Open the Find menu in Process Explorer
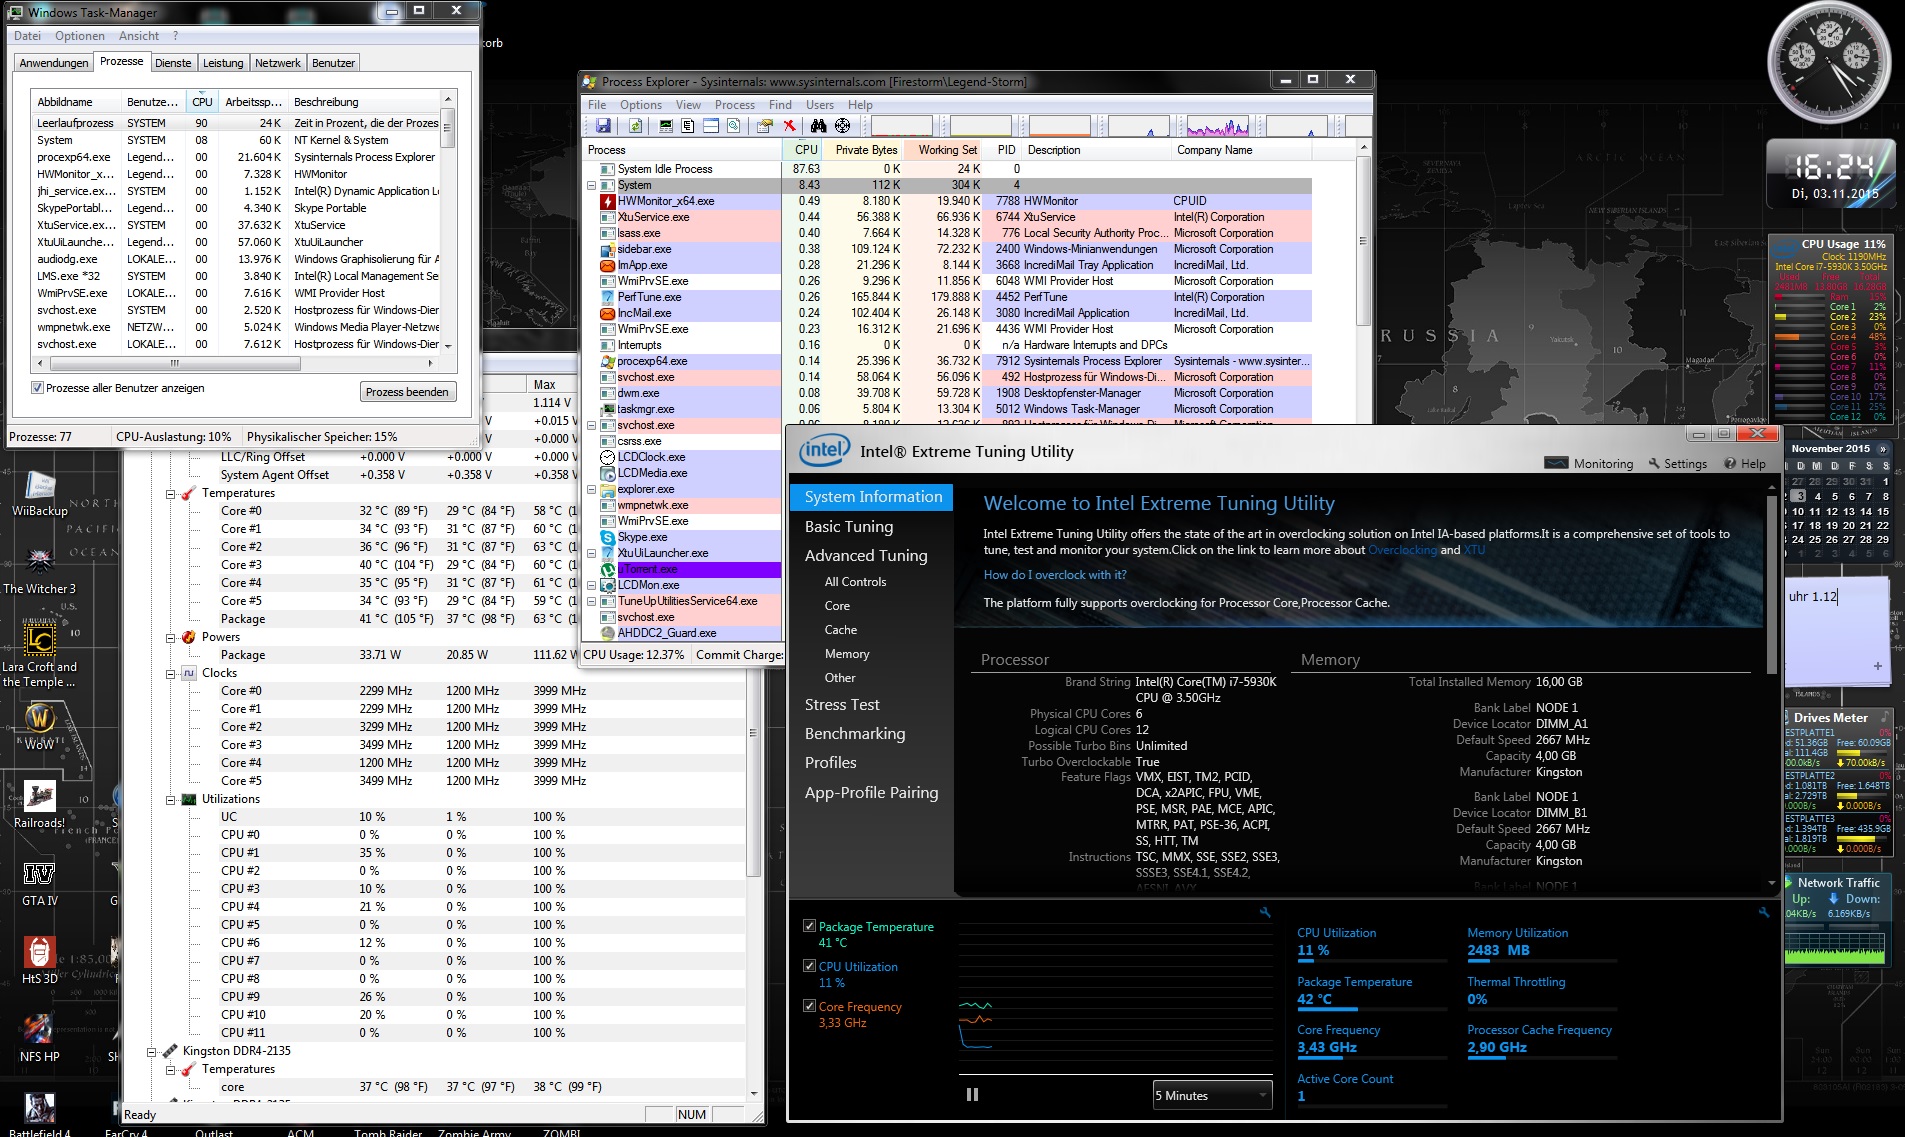 click(780, 104)
